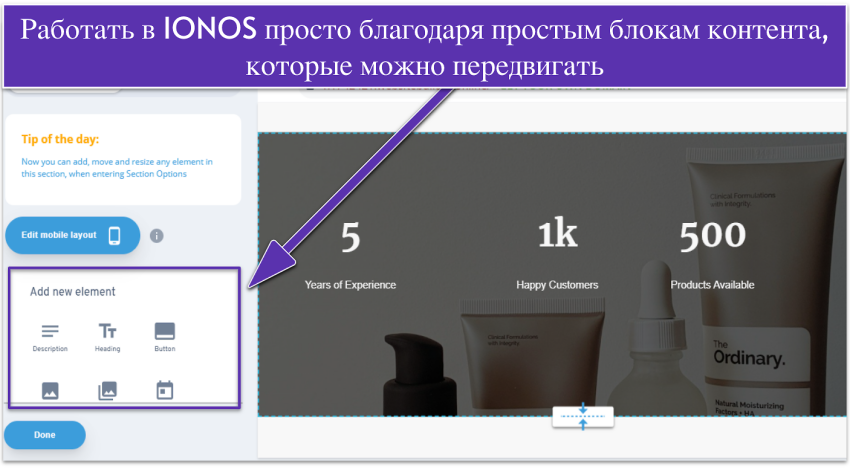Insert an image gallery element
850x469 pixels.
click(107, 390)
